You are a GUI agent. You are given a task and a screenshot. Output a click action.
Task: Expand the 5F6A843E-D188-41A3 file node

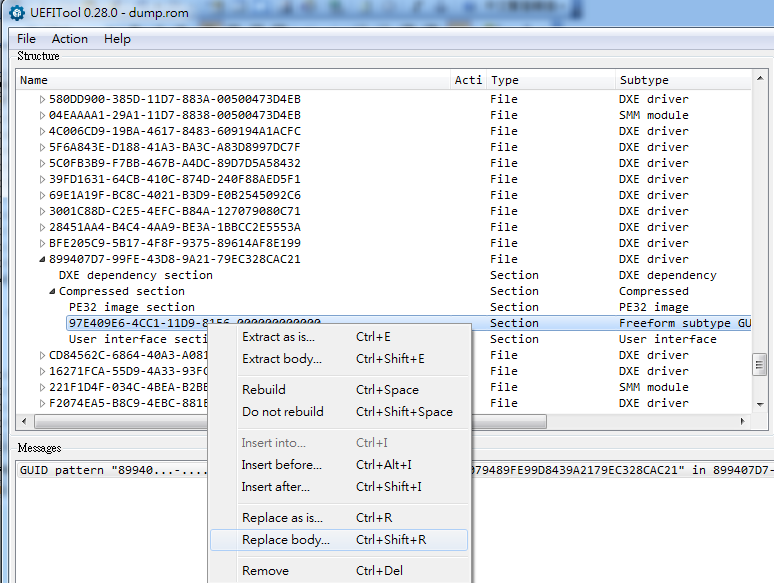click(x=42, y=147)
